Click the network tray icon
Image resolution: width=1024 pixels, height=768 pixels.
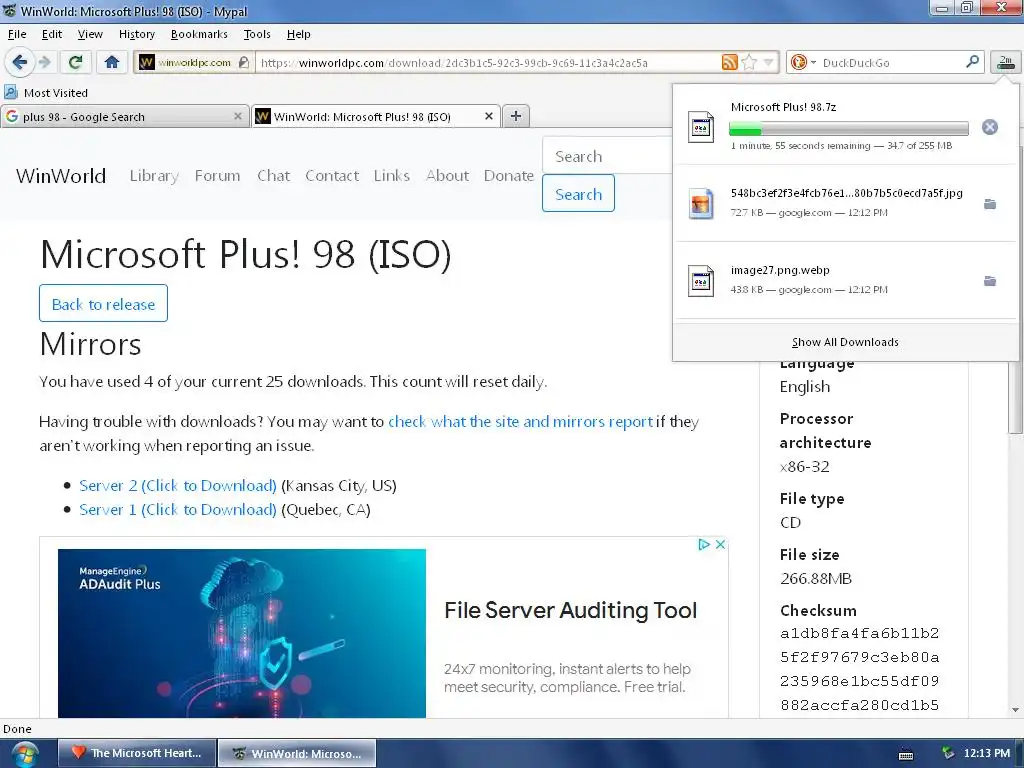[x=948, y=754]
